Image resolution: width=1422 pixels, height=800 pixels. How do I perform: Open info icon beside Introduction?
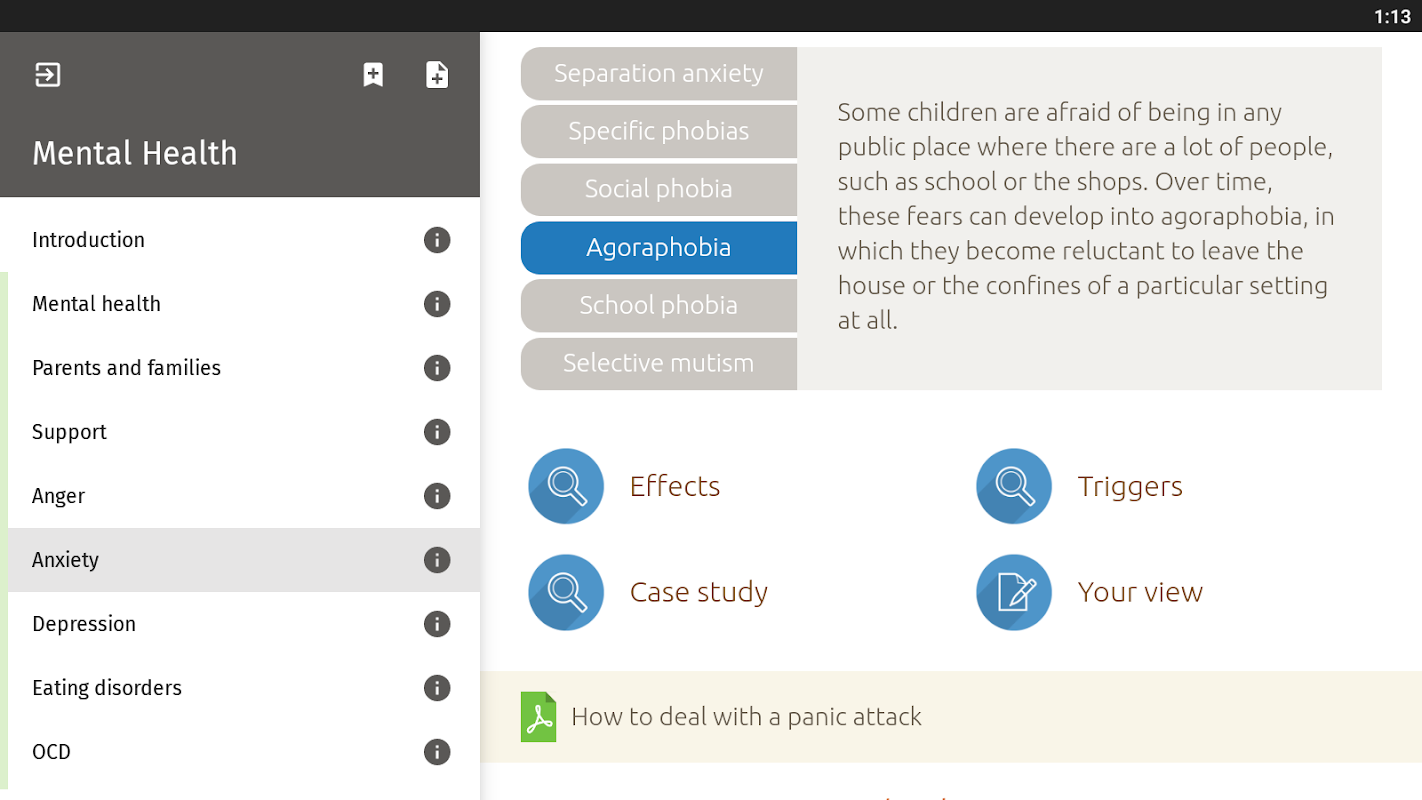point(437,240)
